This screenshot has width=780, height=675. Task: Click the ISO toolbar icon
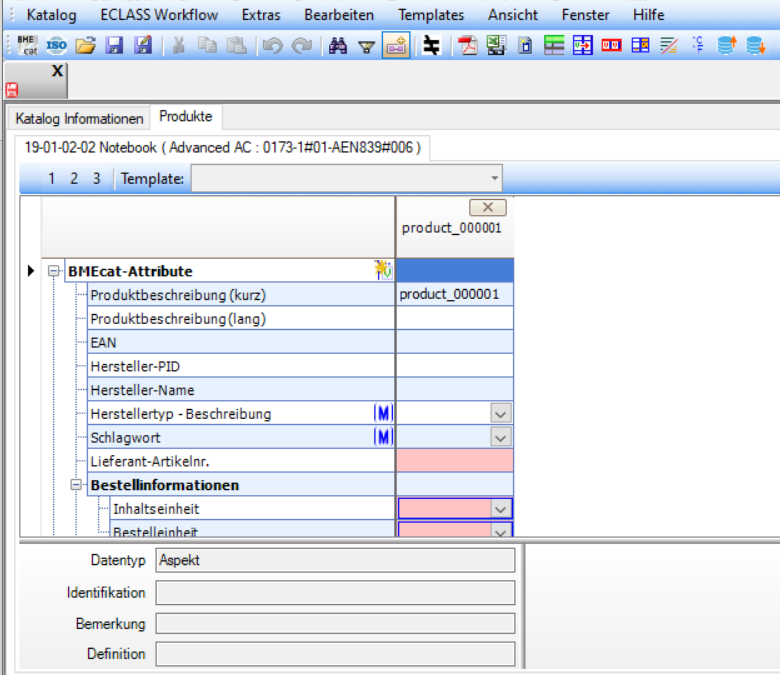57,45
